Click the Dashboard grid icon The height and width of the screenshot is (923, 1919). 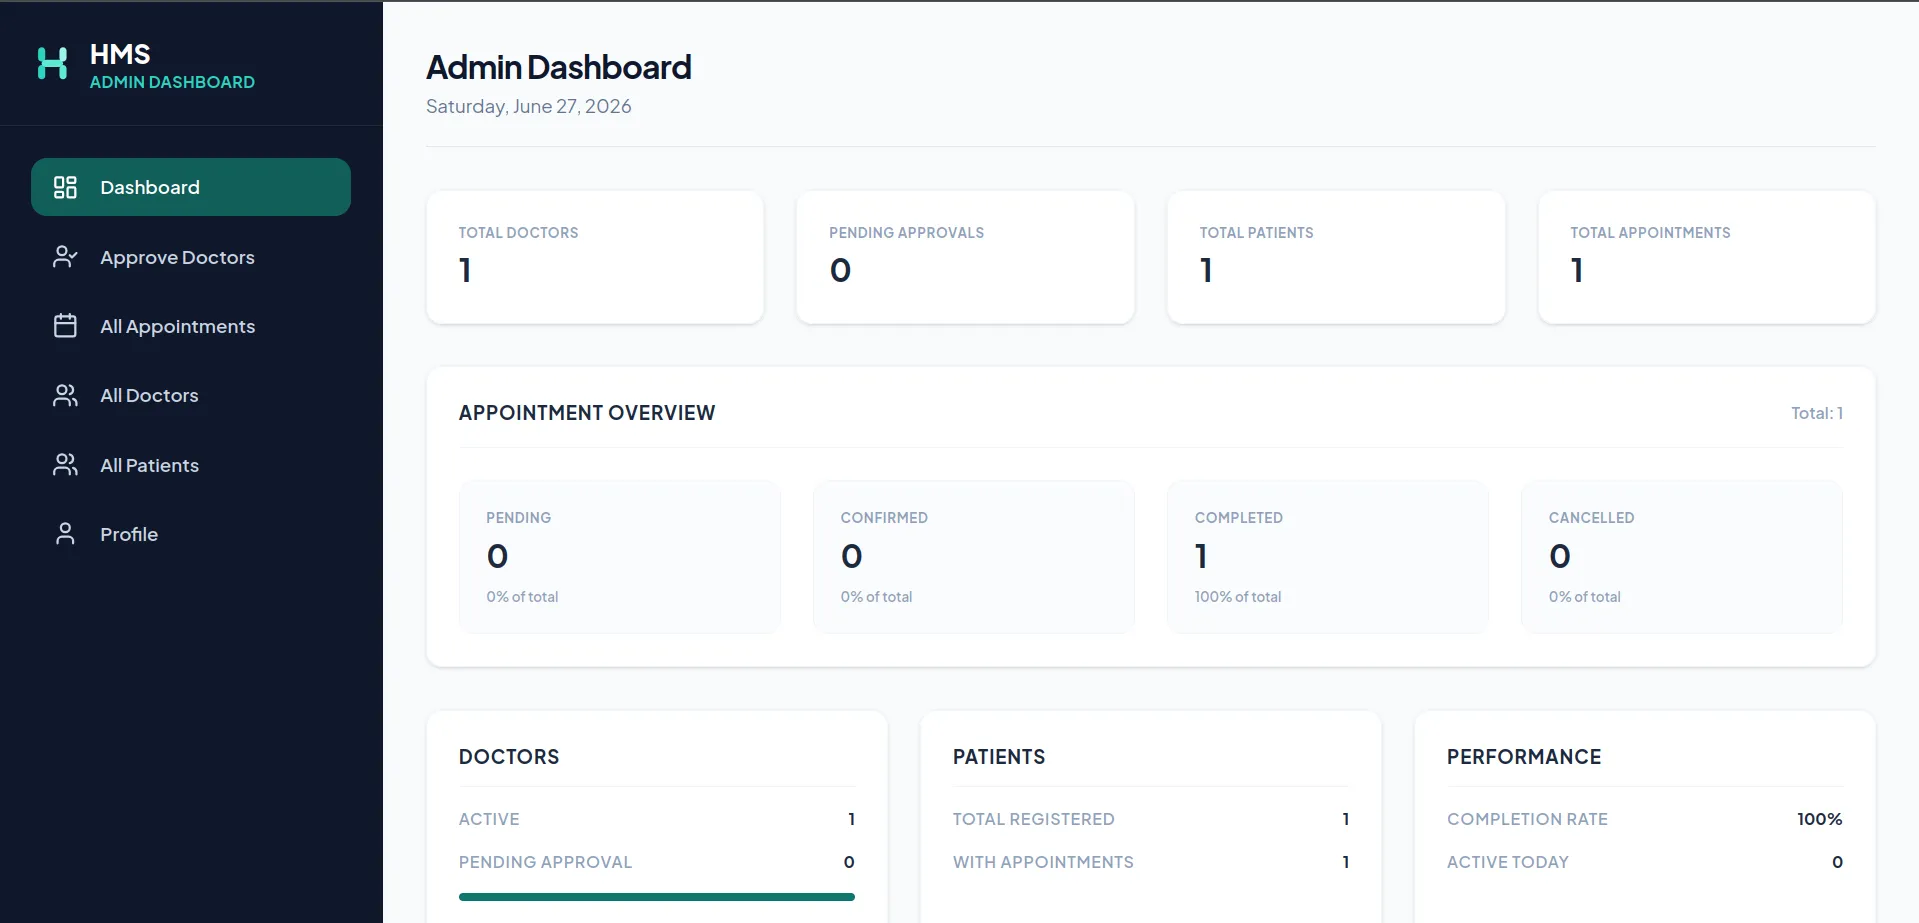(65, 187)
